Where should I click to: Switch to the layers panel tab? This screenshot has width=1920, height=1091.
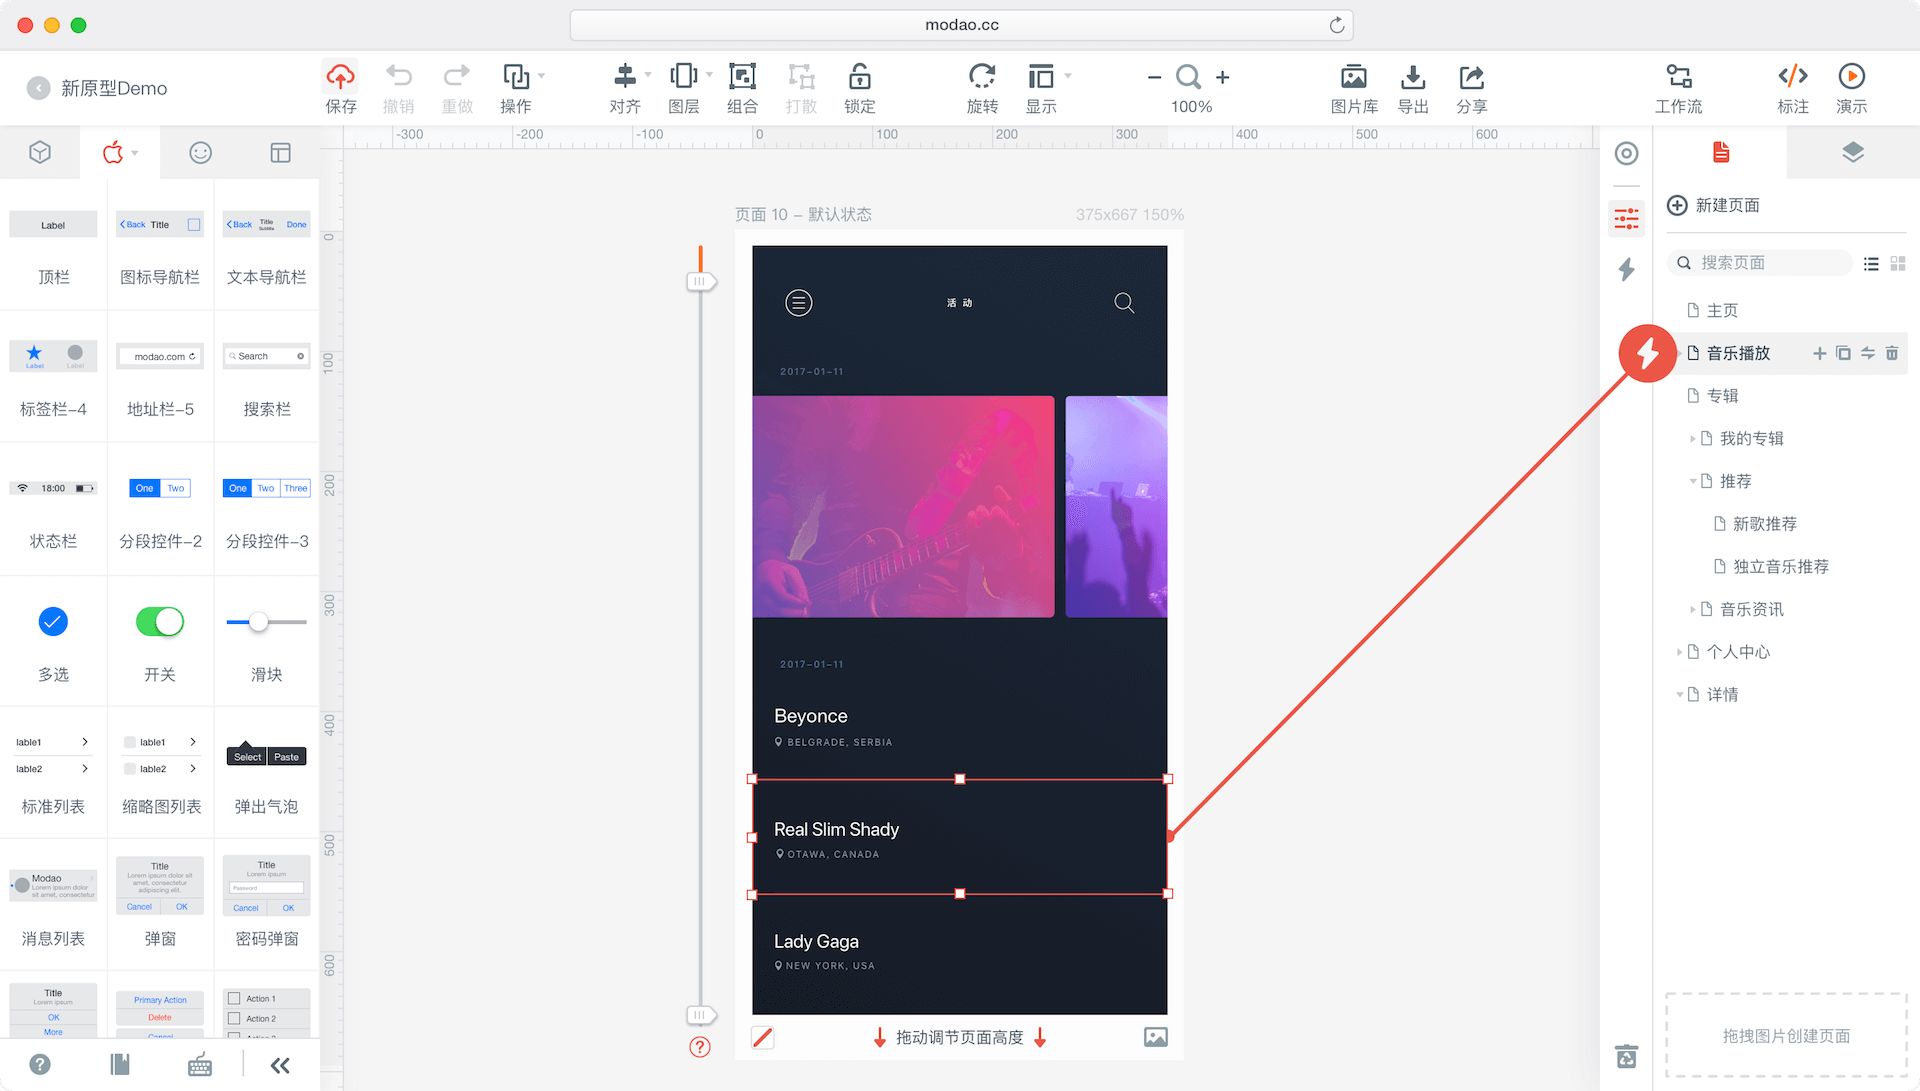tap(1852, 152)
